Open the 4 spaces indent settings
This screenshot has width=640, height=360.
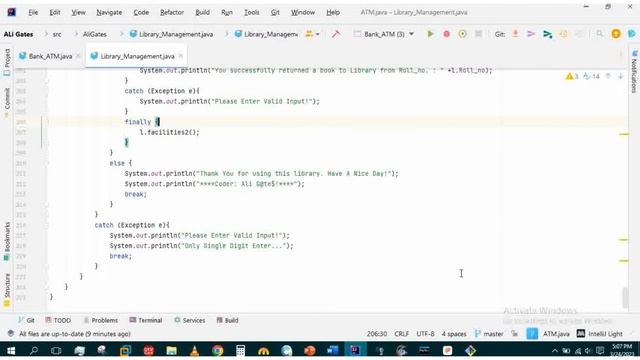click(454, 334)
